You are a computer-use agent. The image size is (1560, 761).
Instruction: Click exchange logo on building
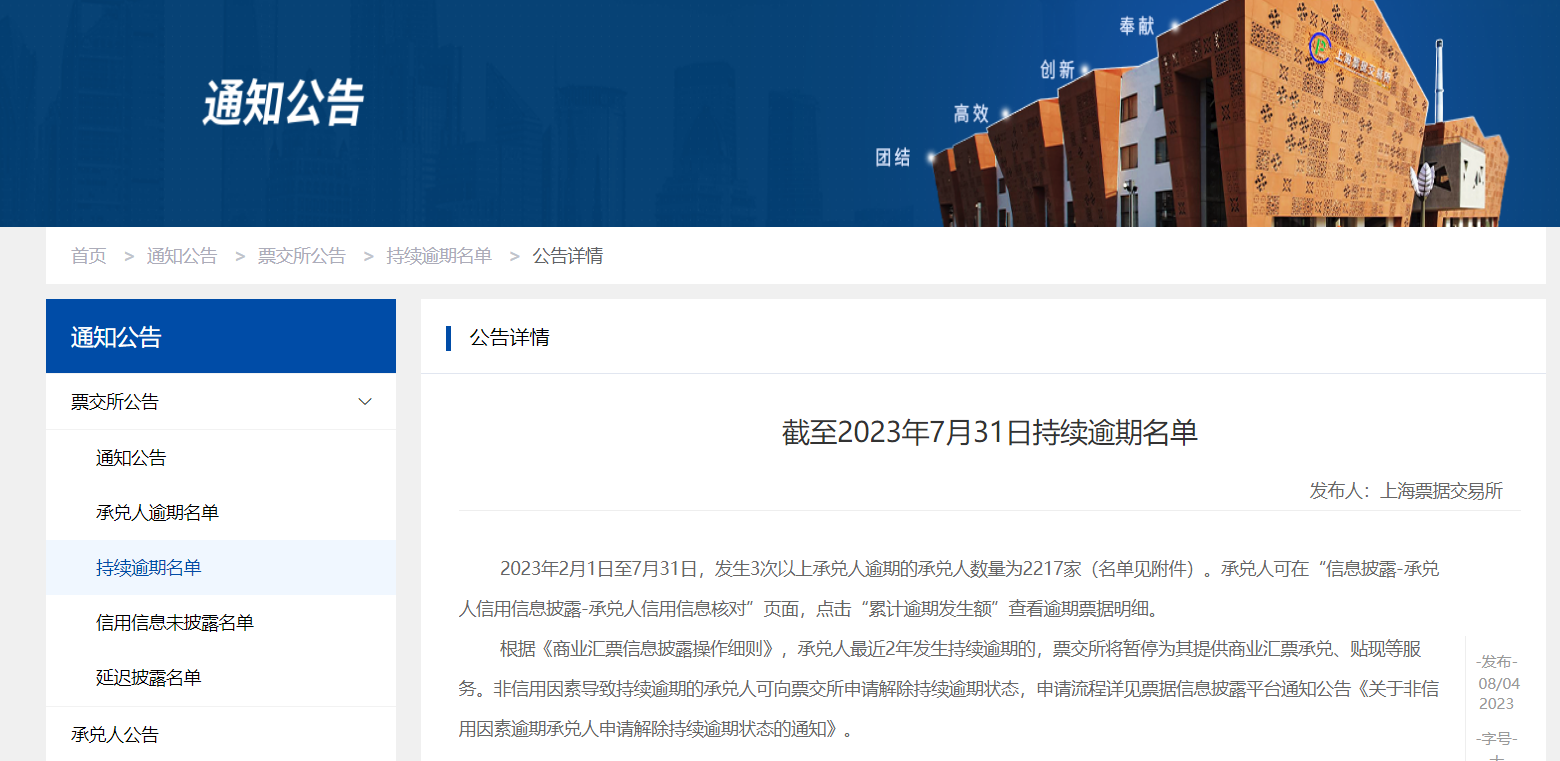pos(1322,46)
